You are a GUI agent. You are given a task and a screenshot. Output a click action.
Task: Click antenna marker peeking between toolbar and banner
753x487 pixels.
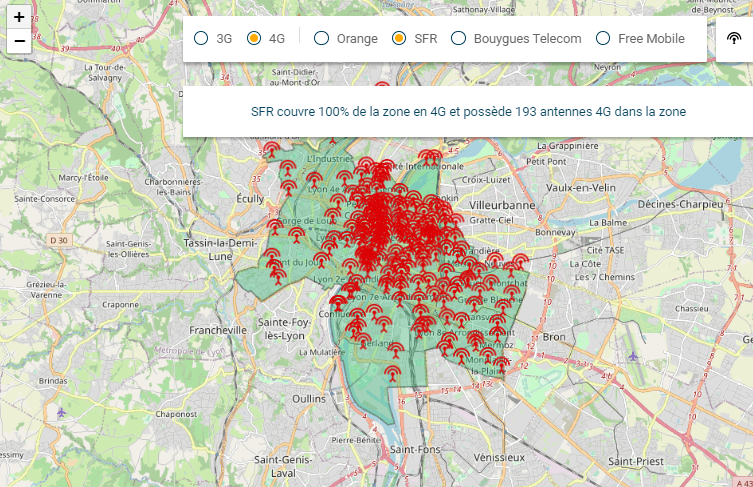coord(381,89)
